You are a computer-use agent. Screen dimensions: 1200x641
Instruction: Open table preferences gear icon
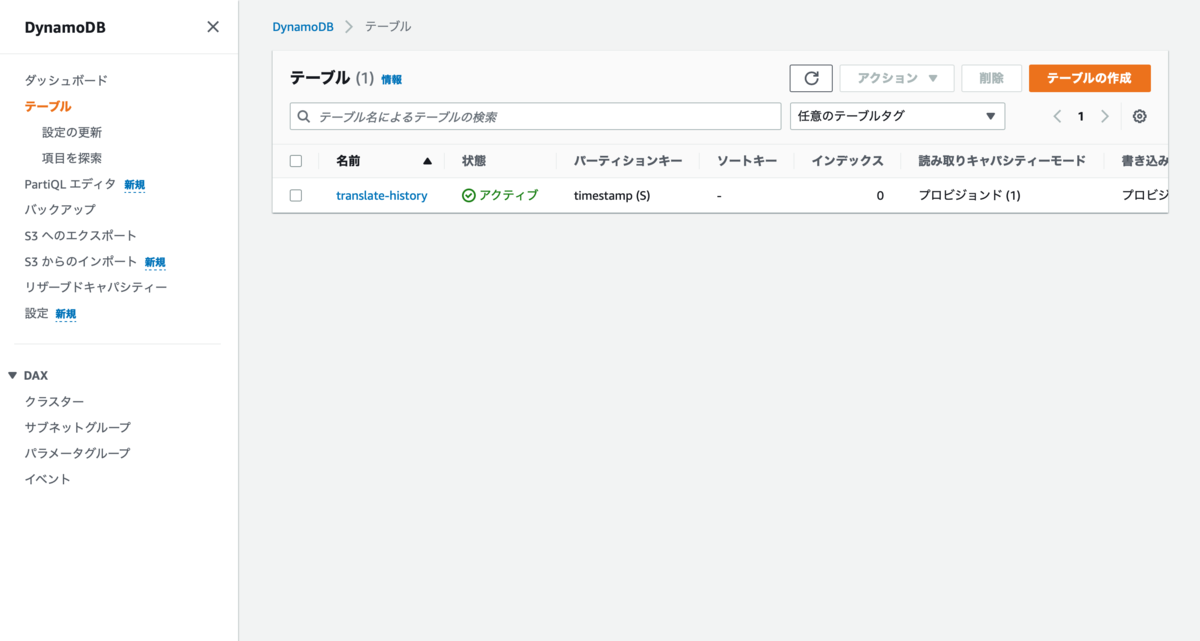point(1139,116)
